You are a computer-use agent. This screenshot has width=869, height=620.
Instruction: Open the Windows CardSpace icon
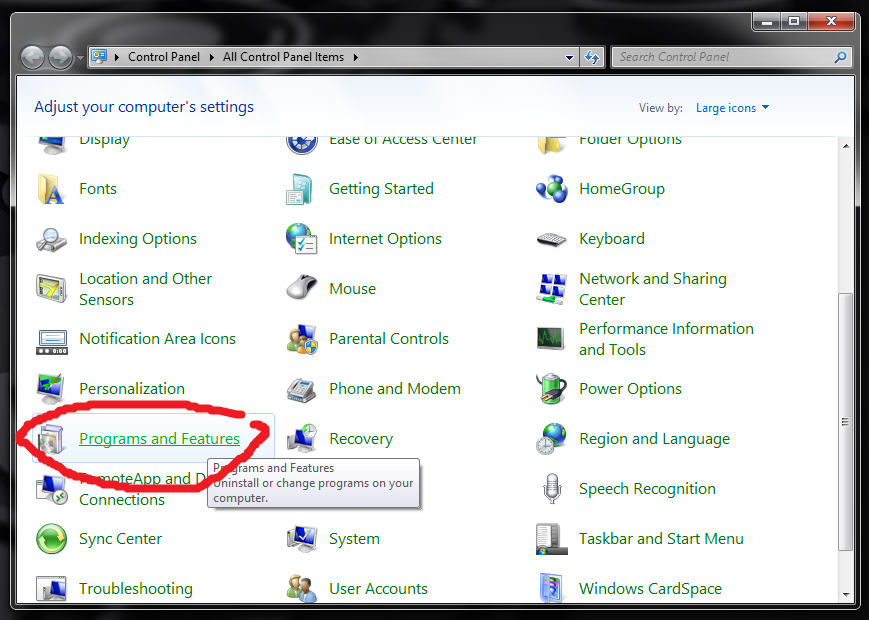click(551, 588)
